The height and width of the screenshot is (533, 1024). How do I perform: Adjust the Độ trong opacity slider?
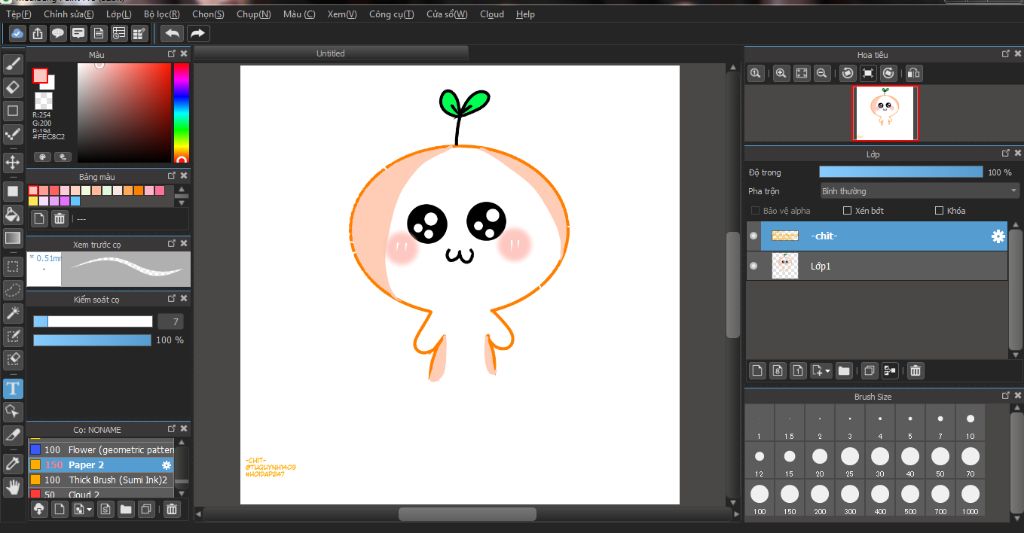pos(901,172)
